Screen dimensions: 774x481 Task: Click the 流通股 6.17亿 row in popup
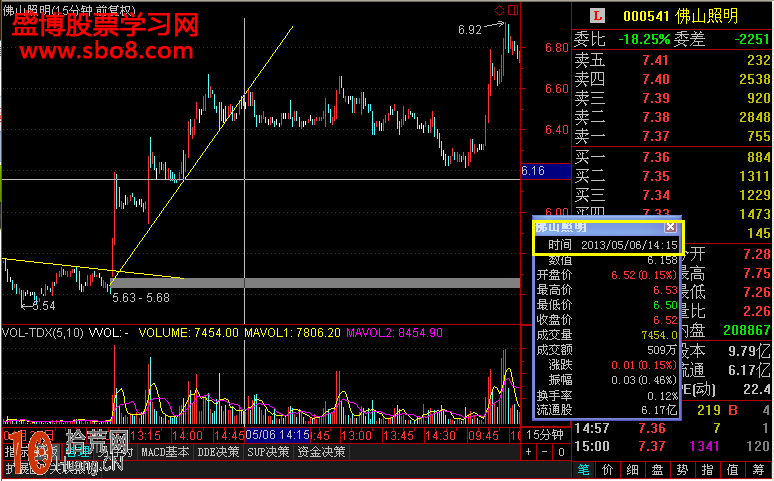607,410
